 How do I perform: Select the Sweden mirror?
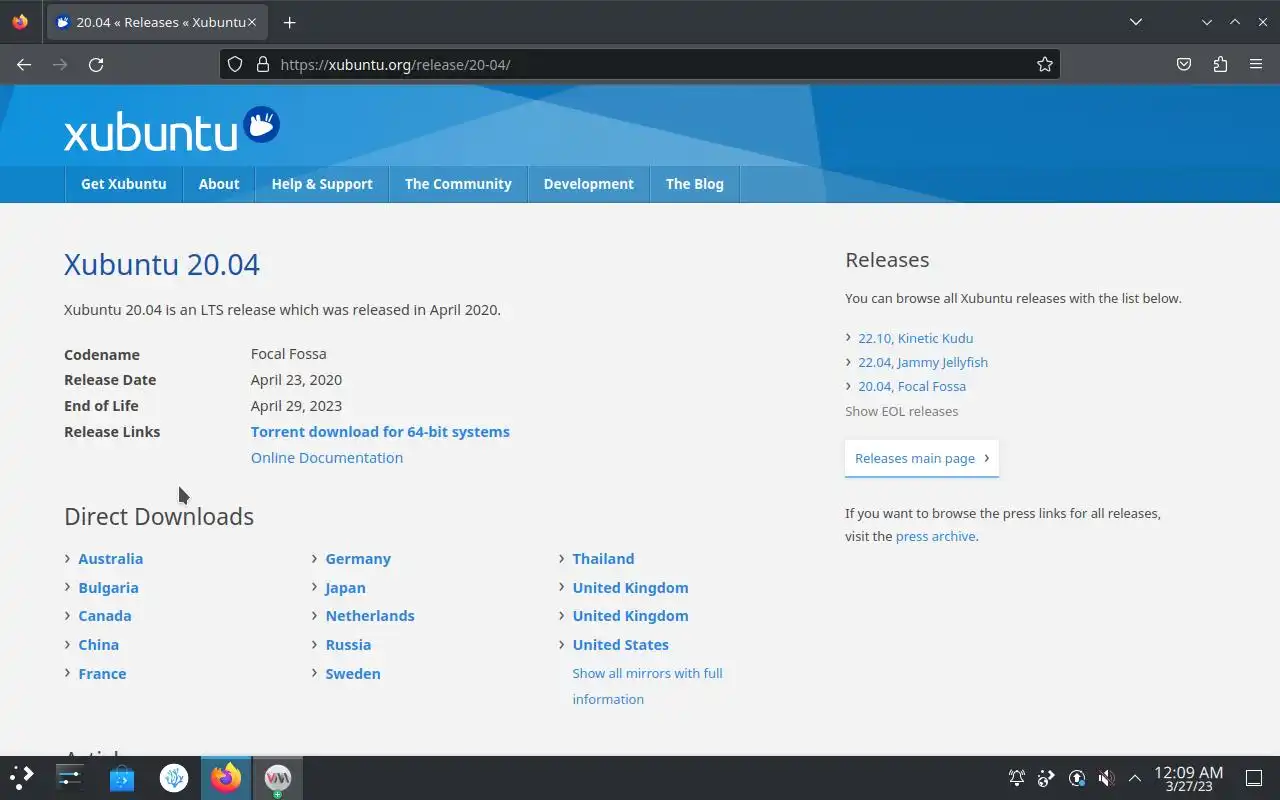coord(353,674)
